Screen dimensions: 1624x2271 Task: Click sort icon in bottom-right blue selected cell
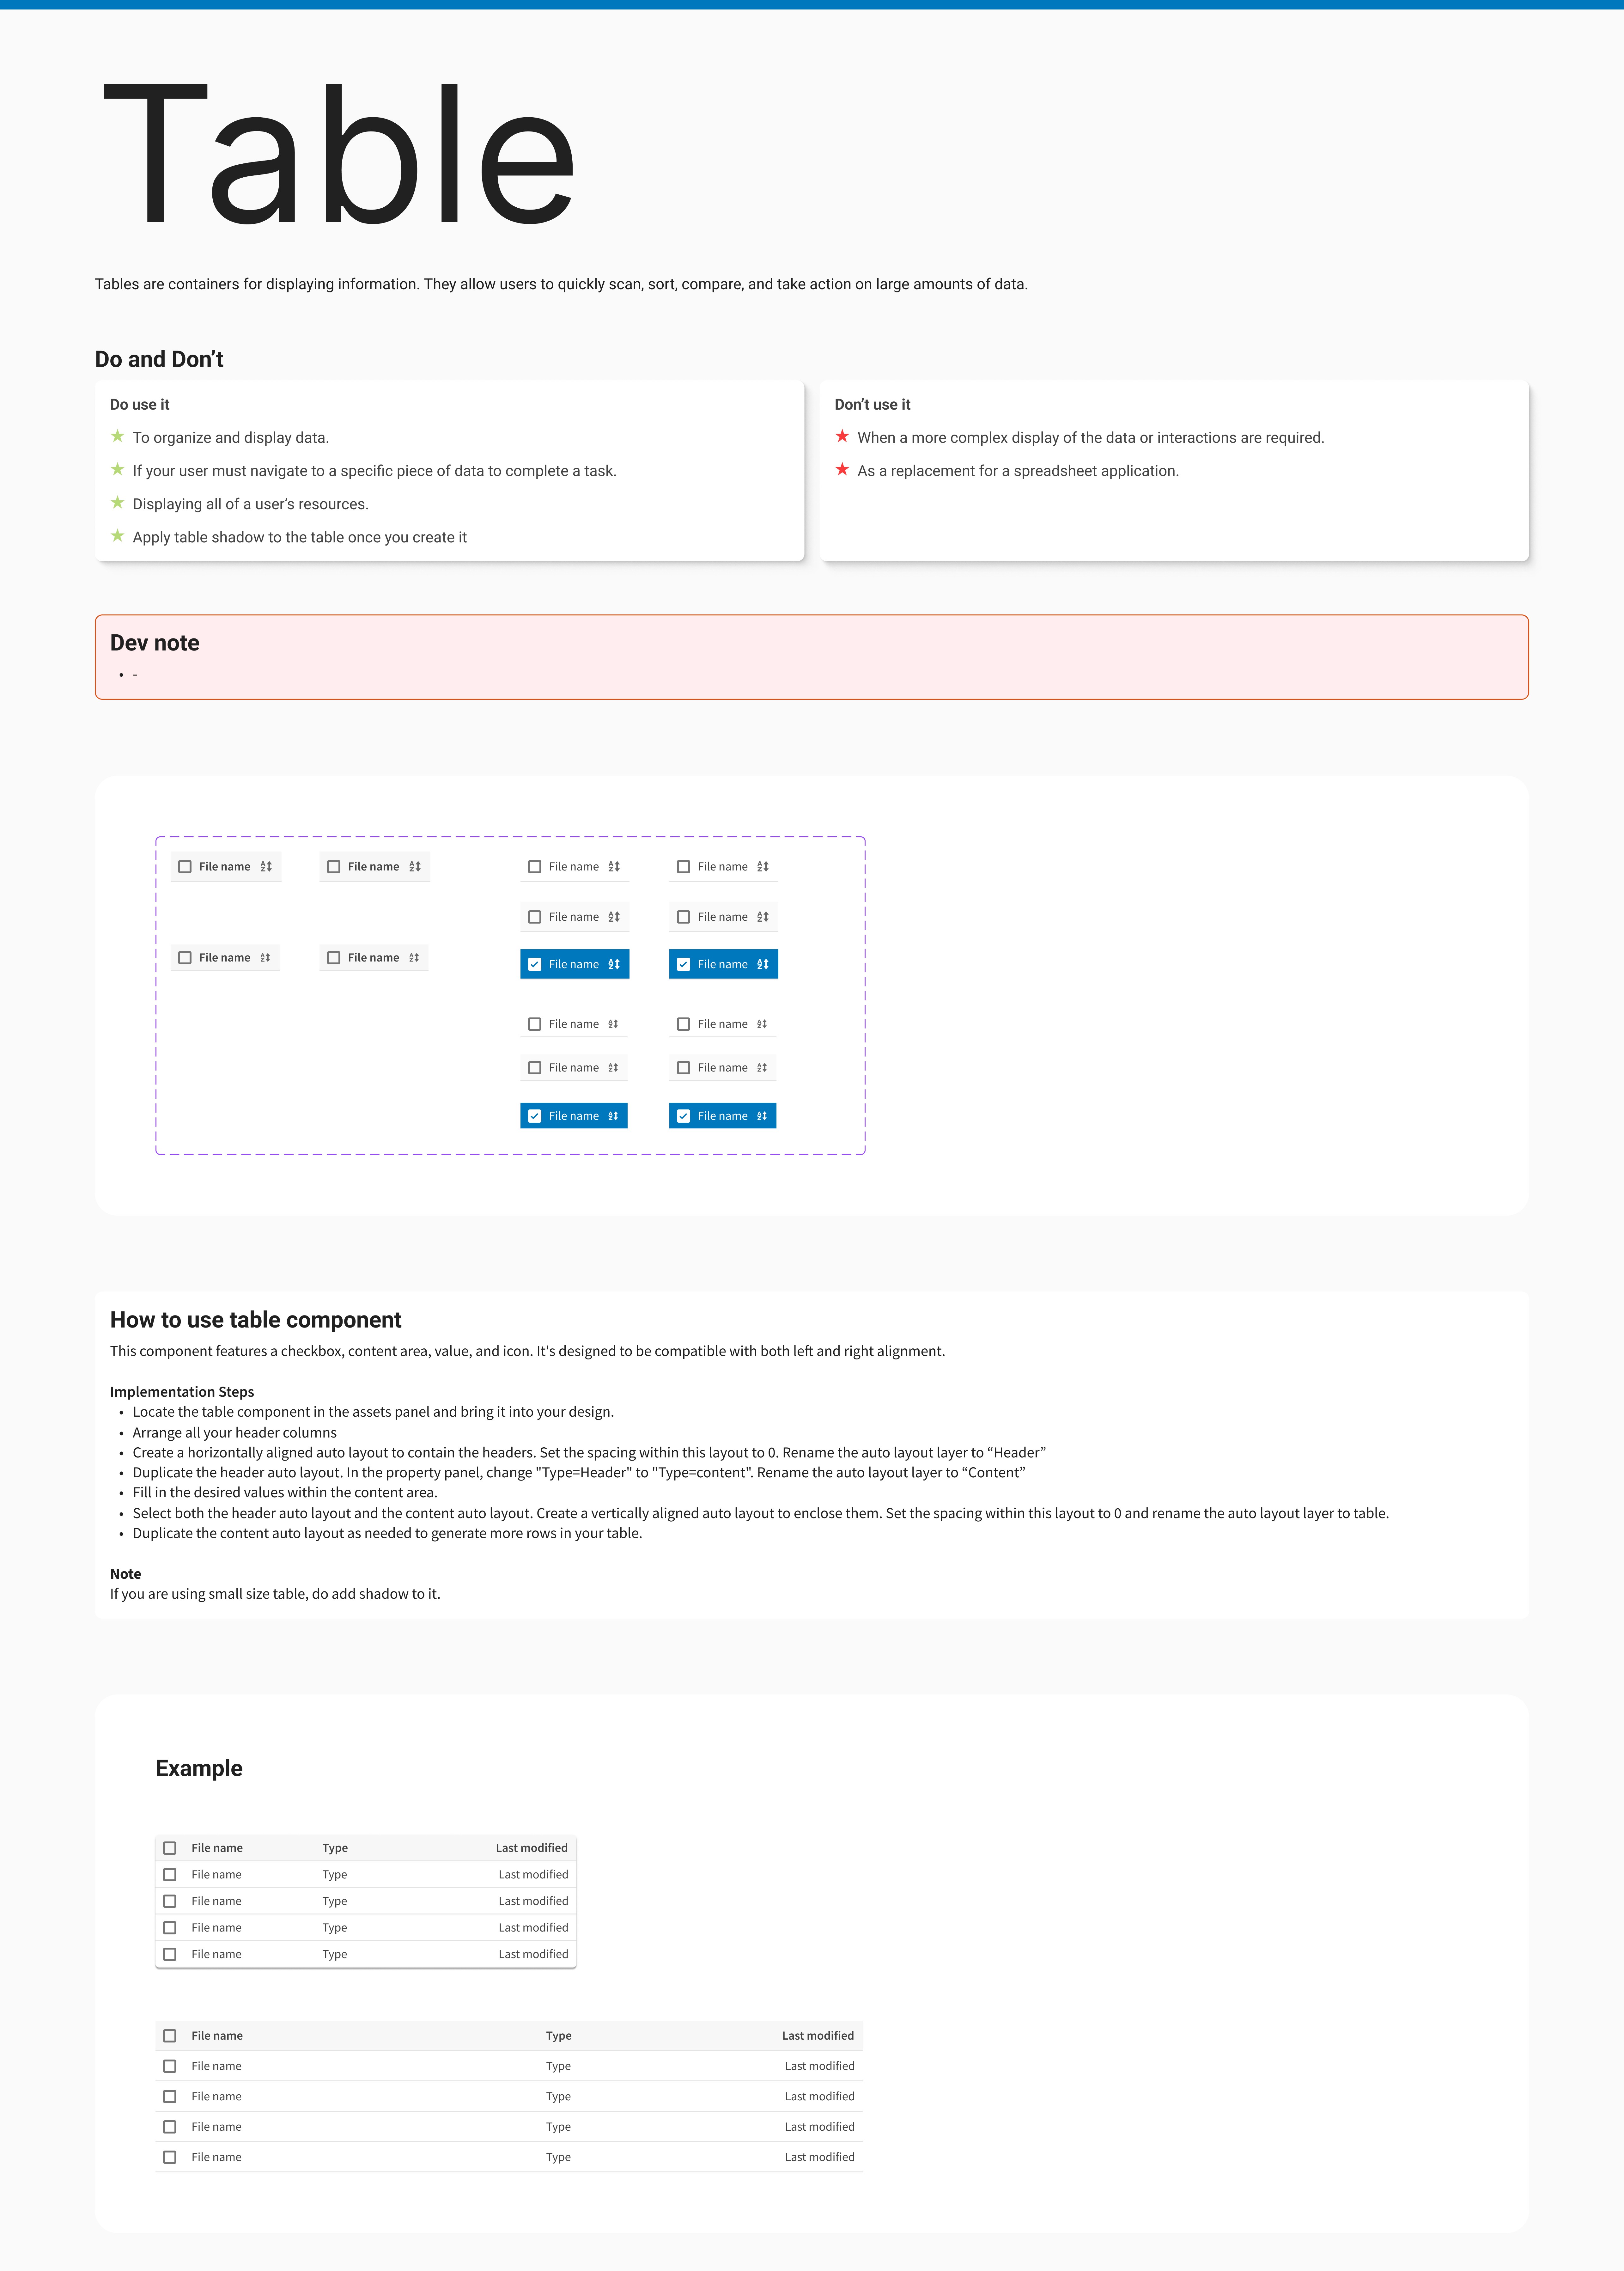point(762,1116)
